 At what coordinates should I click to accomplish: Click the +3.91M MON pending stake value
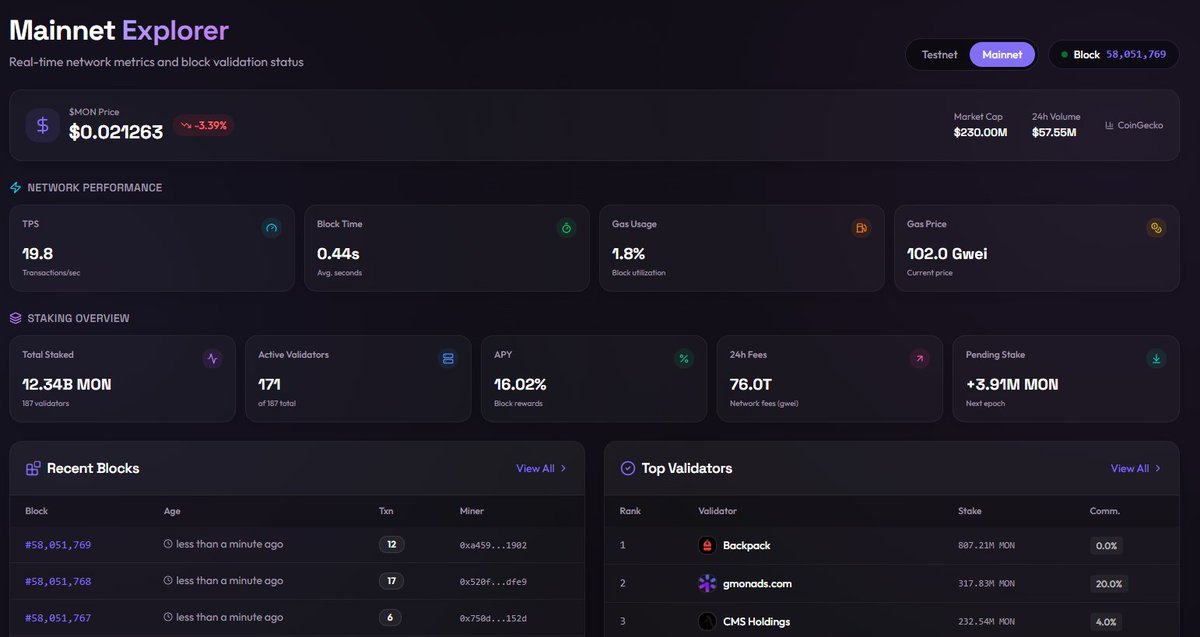tap(1012, 384)
